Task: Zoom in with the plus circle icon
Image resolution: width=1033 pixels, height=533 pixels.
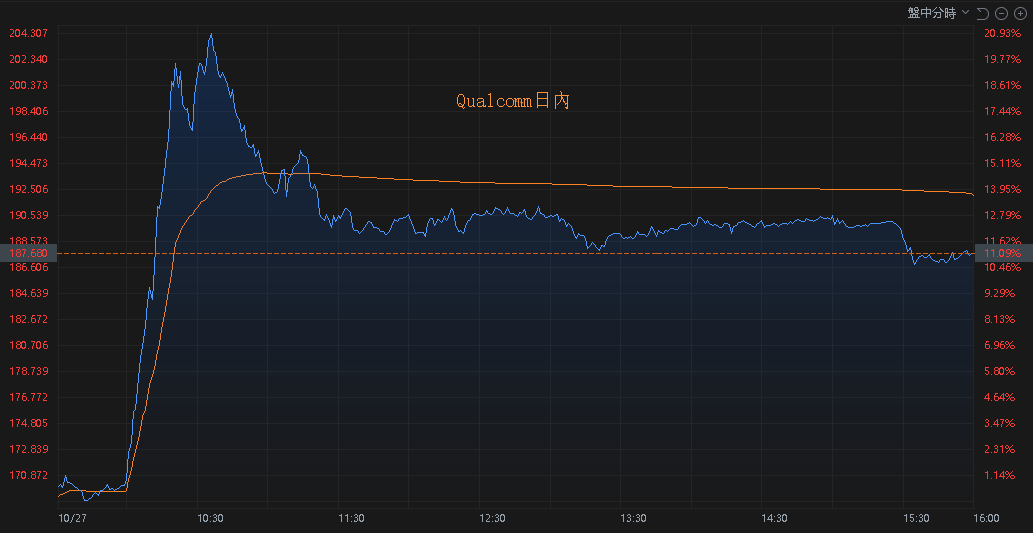Action: pos(1020,13)
